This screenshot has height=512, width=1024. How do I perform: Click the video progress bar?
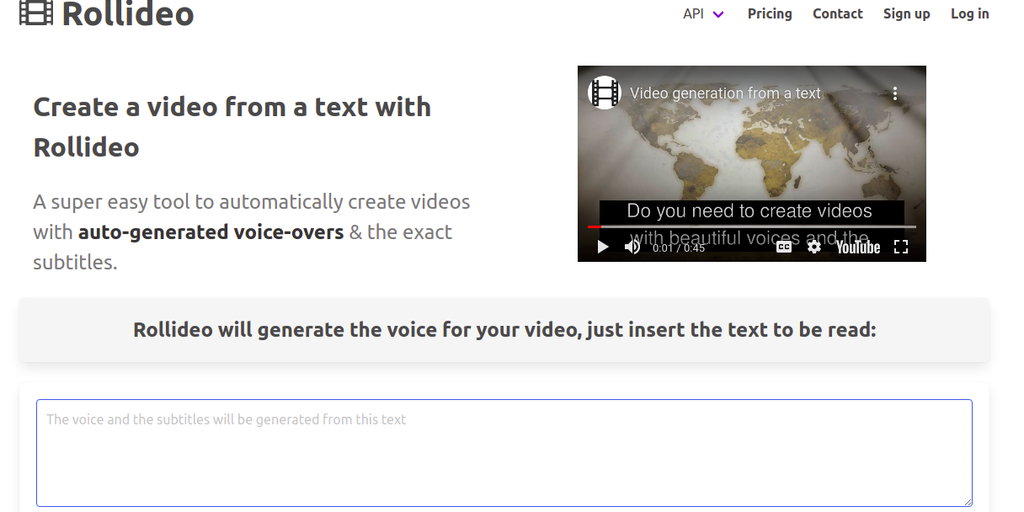(750, 227)
